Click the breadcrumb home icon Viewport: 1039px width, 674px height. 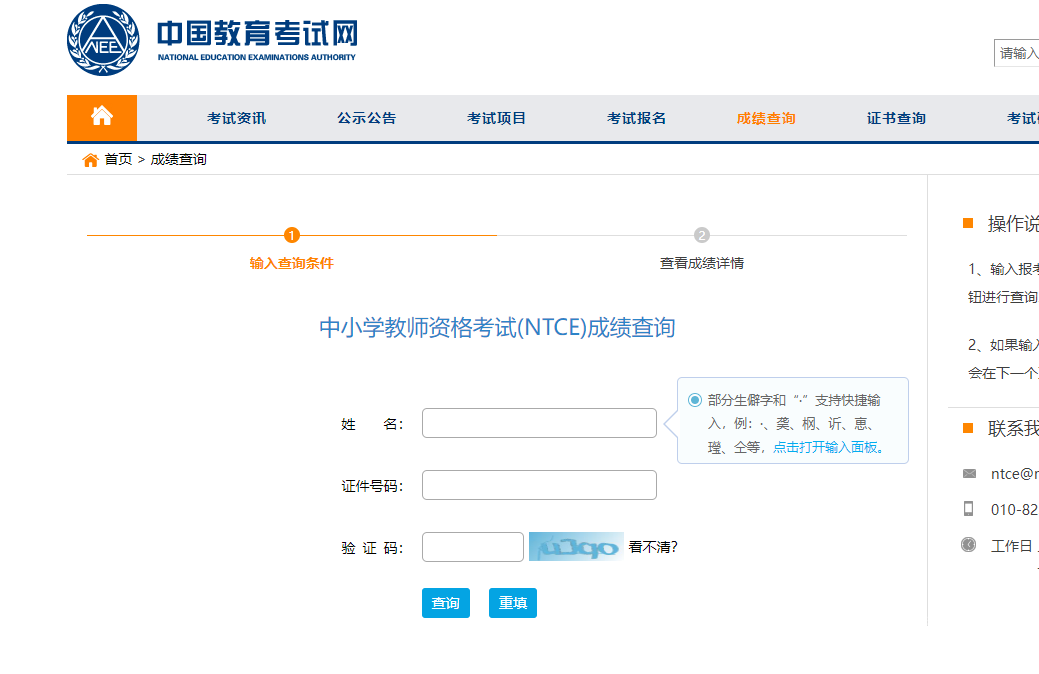[x=90, y=160]
